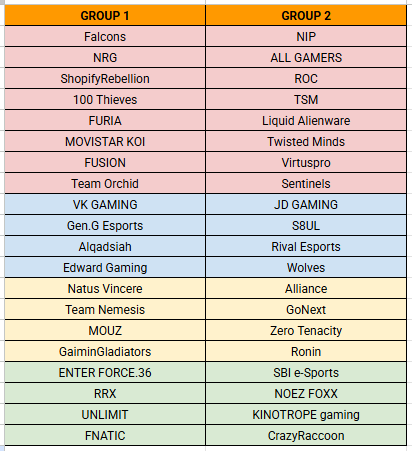Select the S8UL cell
Viewport: 412px width, 451px height.
point(306,225)
